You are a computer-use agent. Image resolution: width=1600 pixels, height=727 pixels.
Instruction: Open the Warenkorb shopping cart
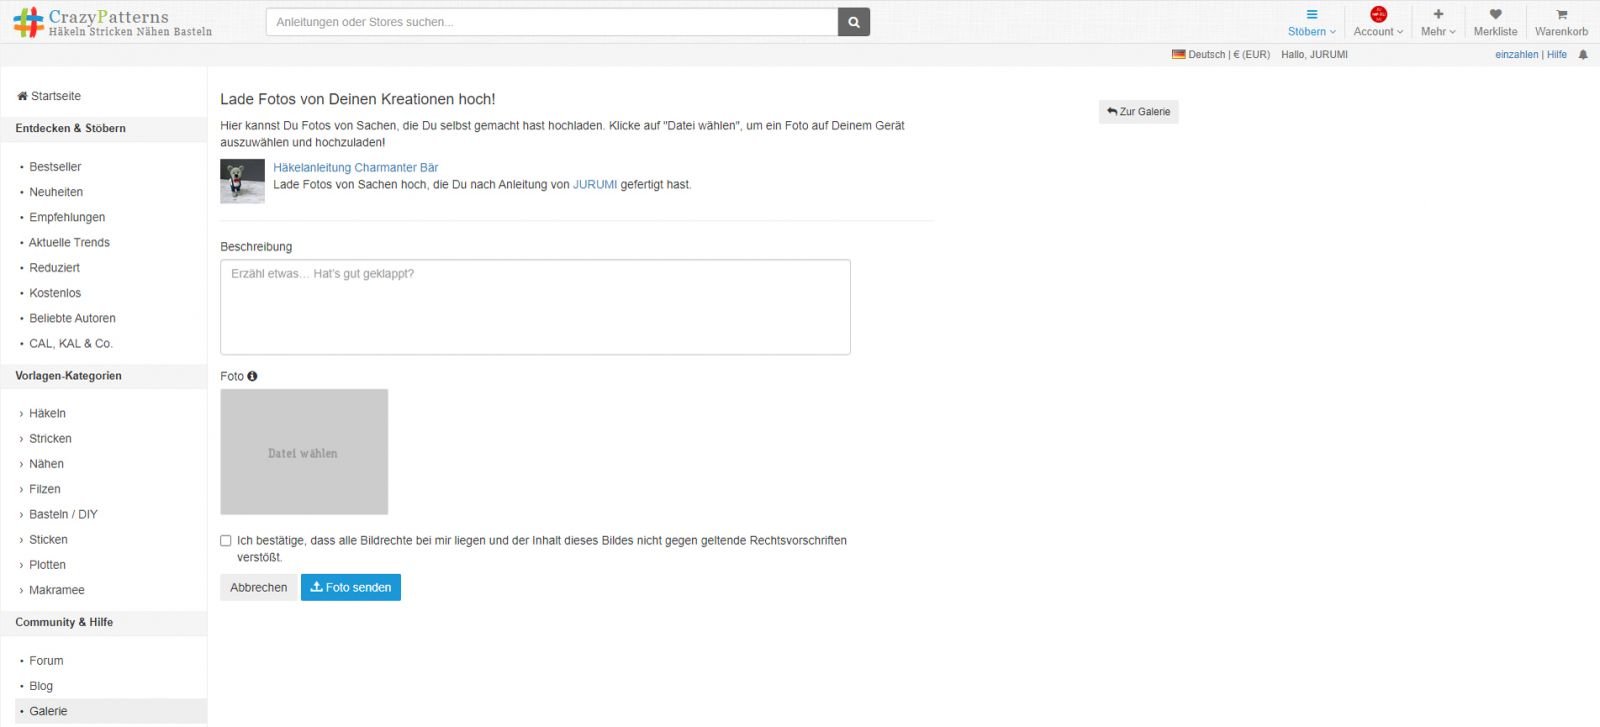pyautogui.click(x=1561, y=22)
